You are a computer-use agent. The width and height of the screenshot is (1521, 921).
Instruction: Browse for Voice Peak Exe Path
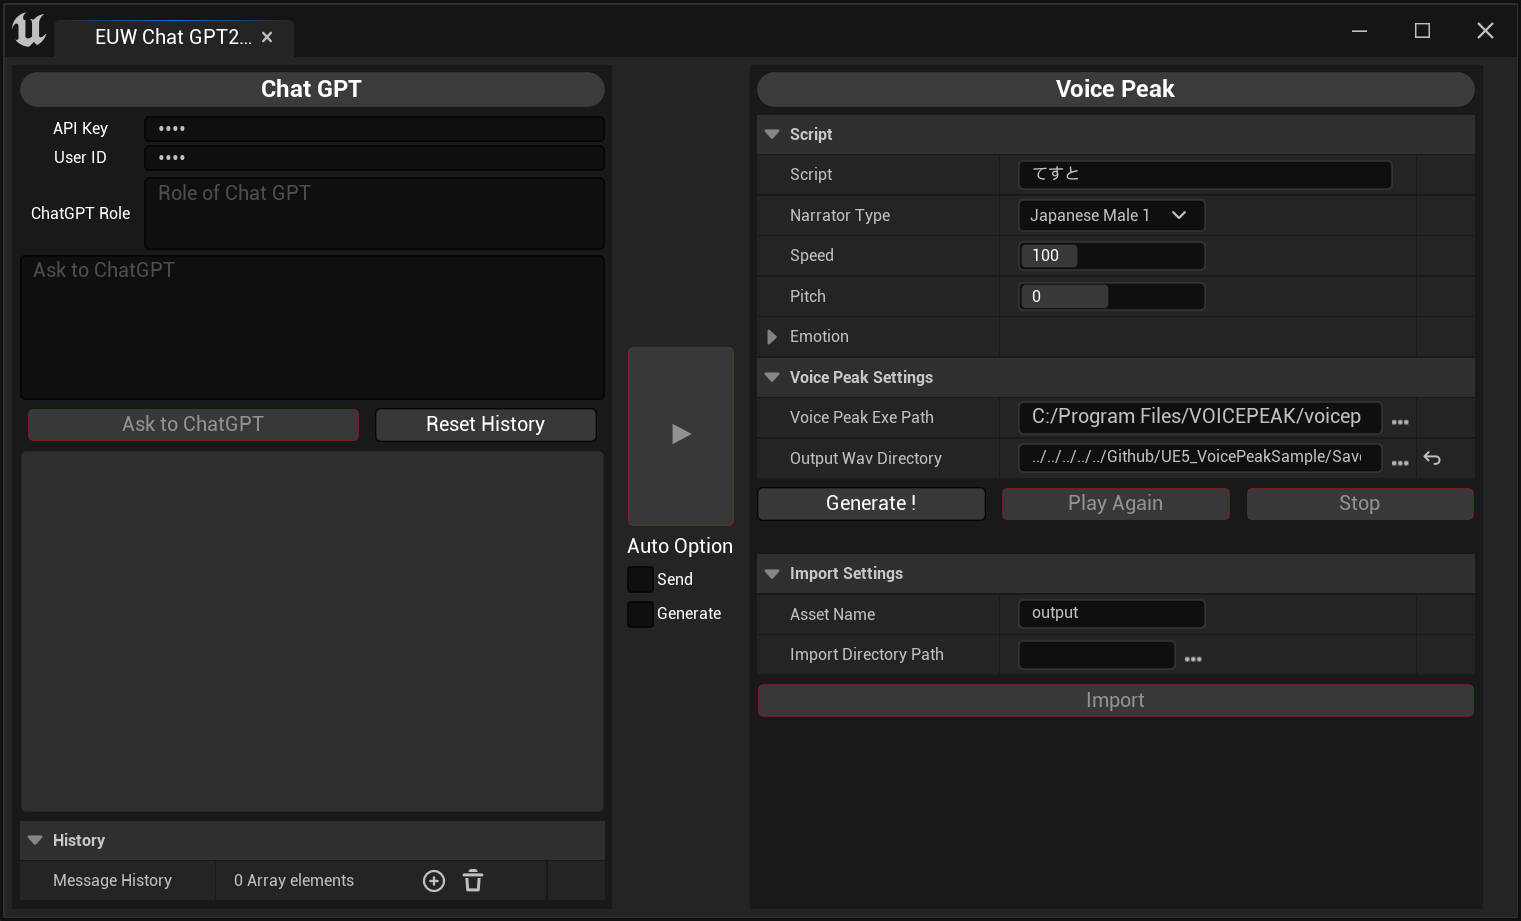(1400, 420)
